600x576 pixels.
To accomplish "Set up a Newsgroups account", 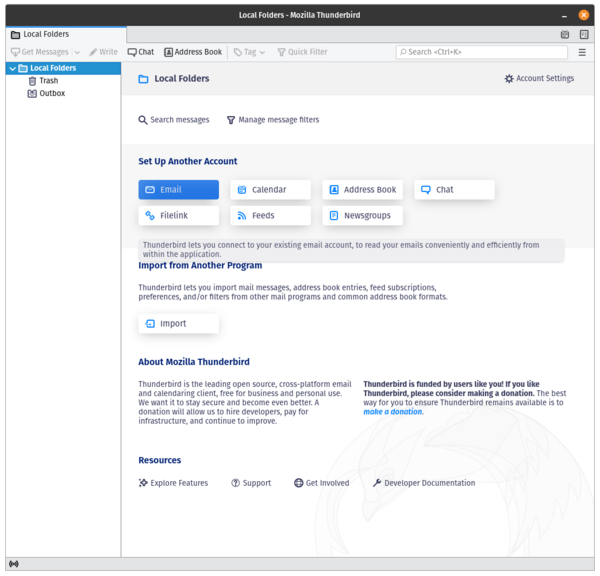I will pos(362,215).
